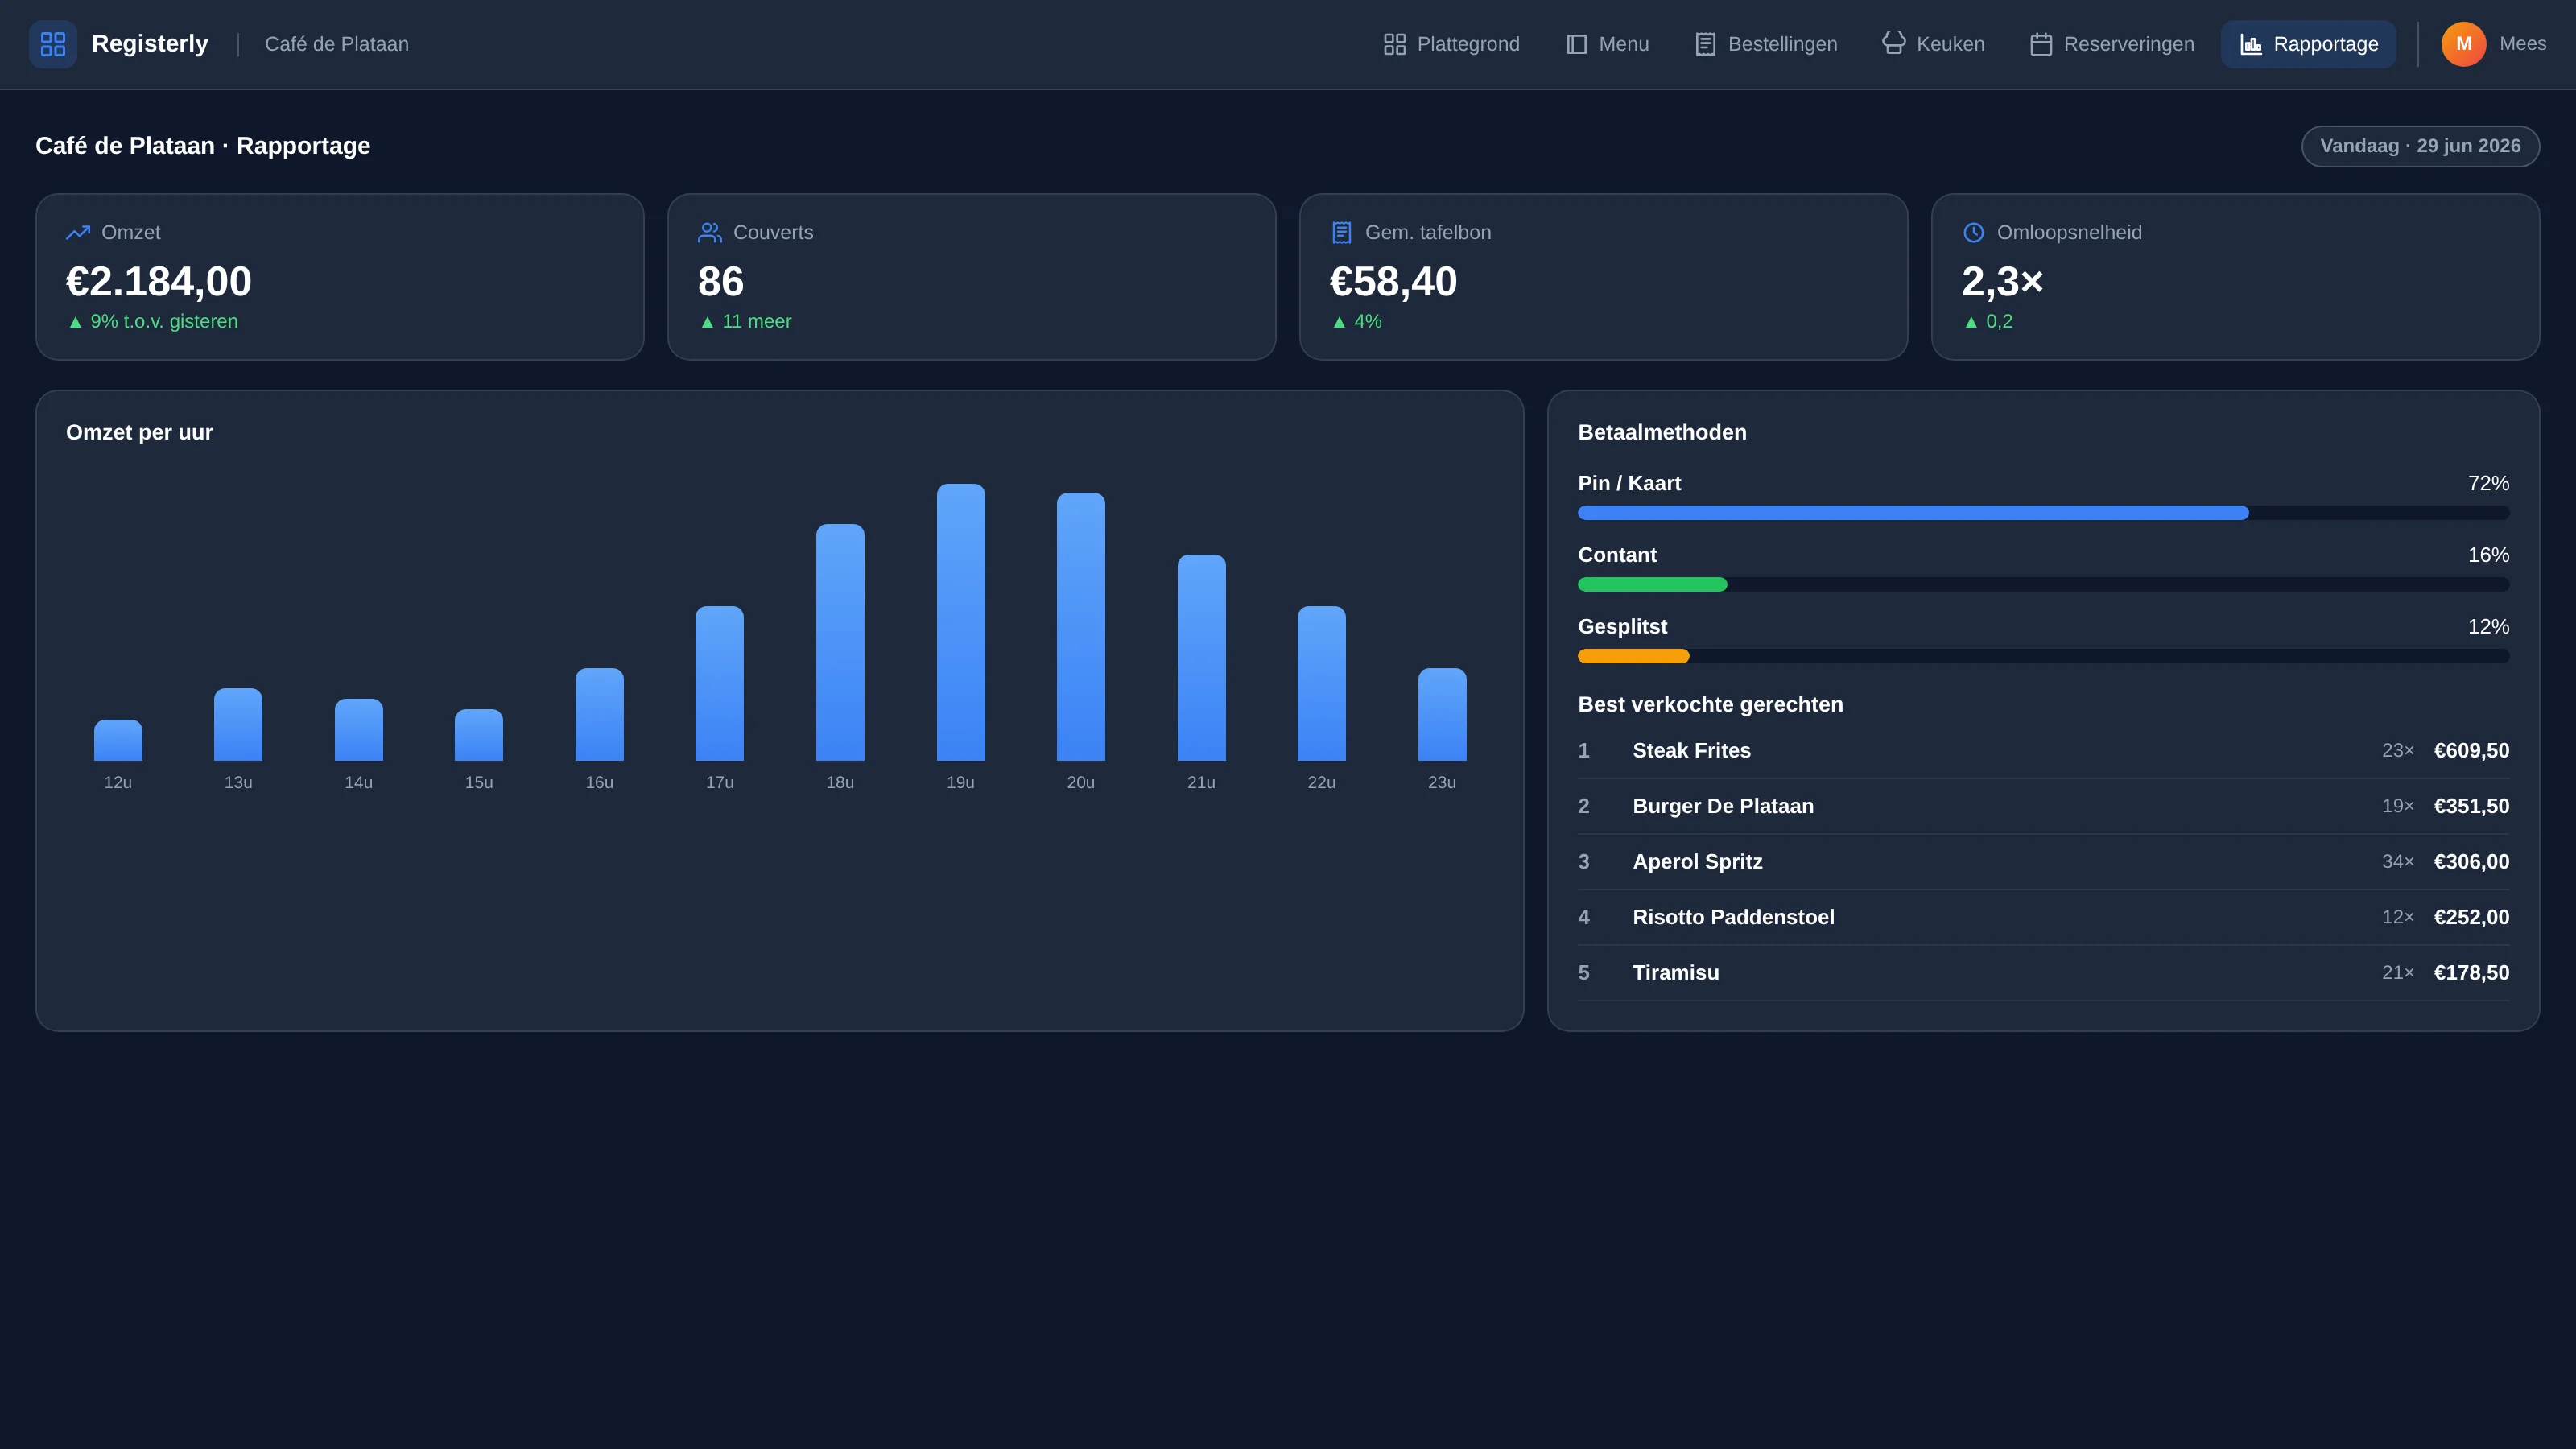Viewport: 2576px width, 1449px height.
Task: Click the 23u revenue bar
Action: (1442, 714)
